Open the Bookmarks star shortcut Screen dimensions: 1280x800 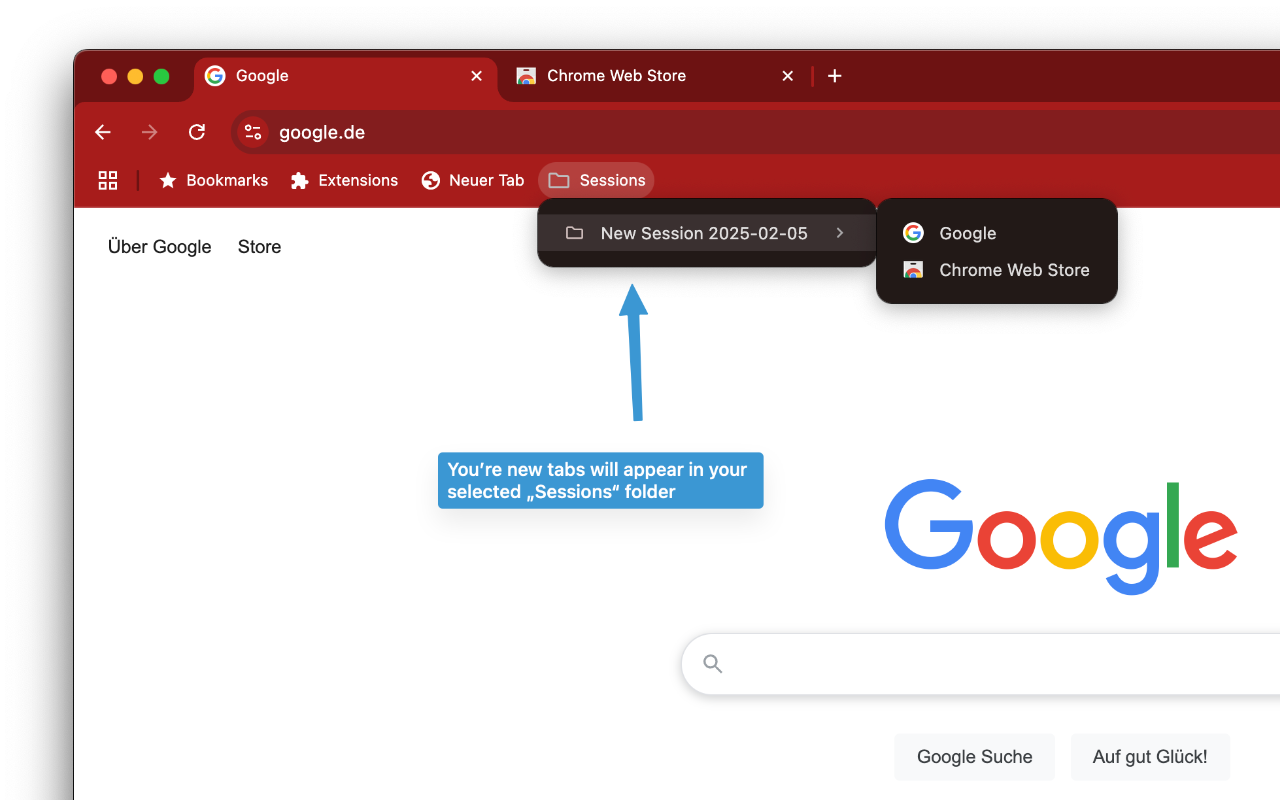(214, 180)
